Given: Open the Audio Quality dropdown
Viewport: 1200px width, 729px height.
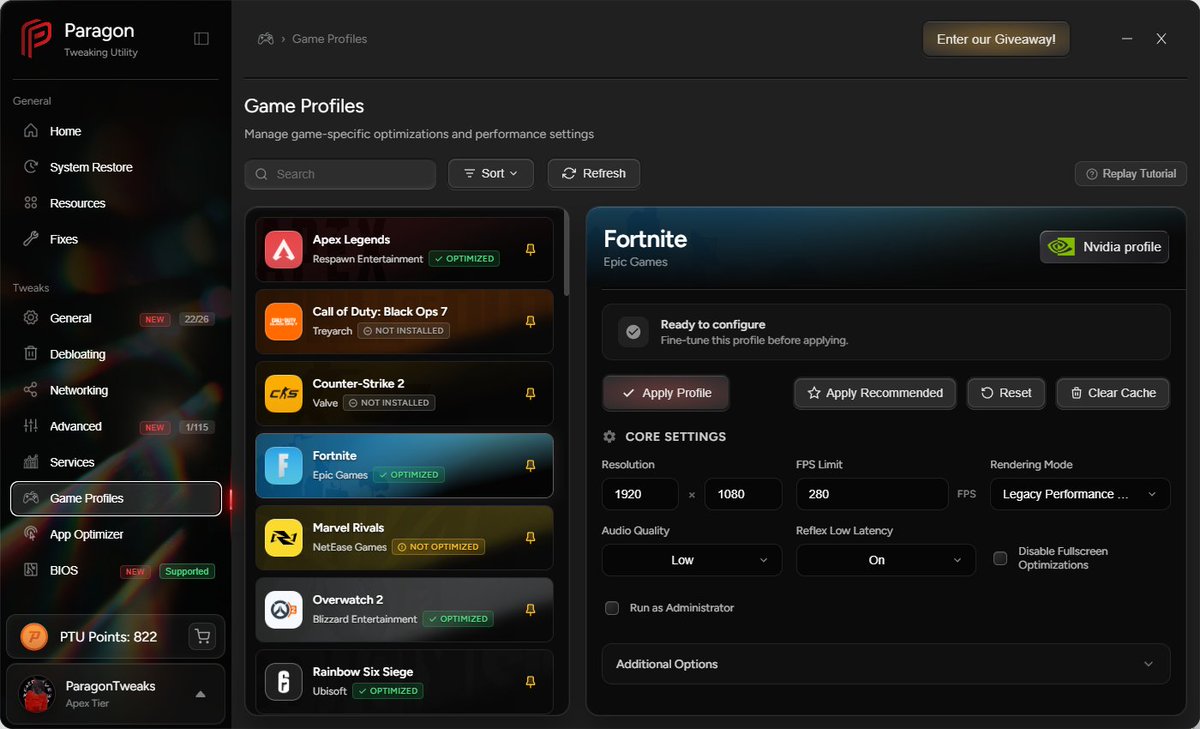Looking at the screenshot, I should click(x=692, y=560).
